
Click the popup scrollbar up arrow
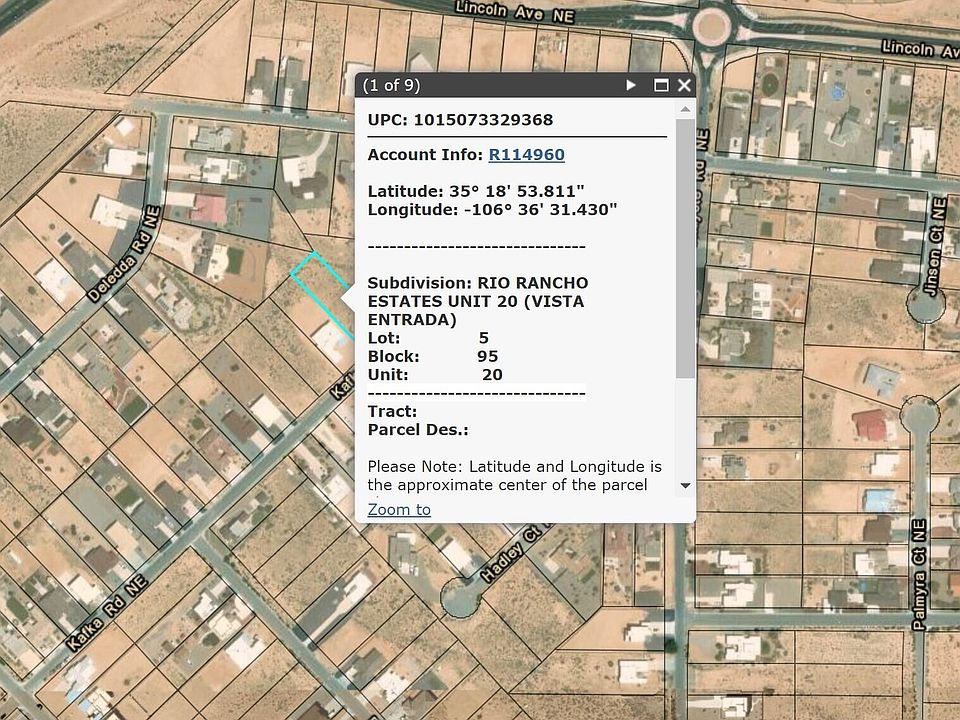pyautogui.click(x=685, y=107)
